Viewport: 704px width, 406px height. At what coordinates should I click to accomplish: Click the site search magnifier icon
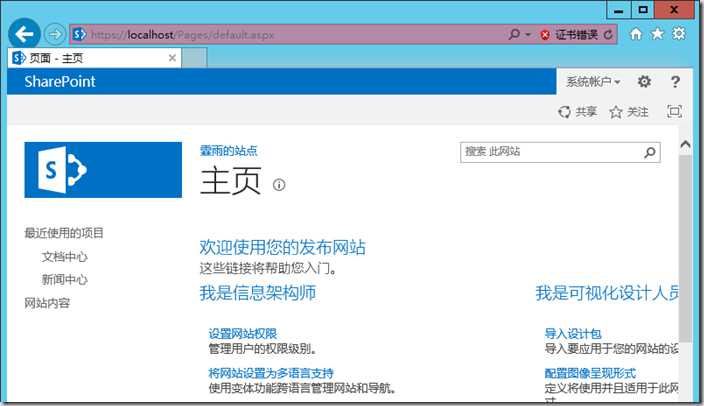(650, 152)
